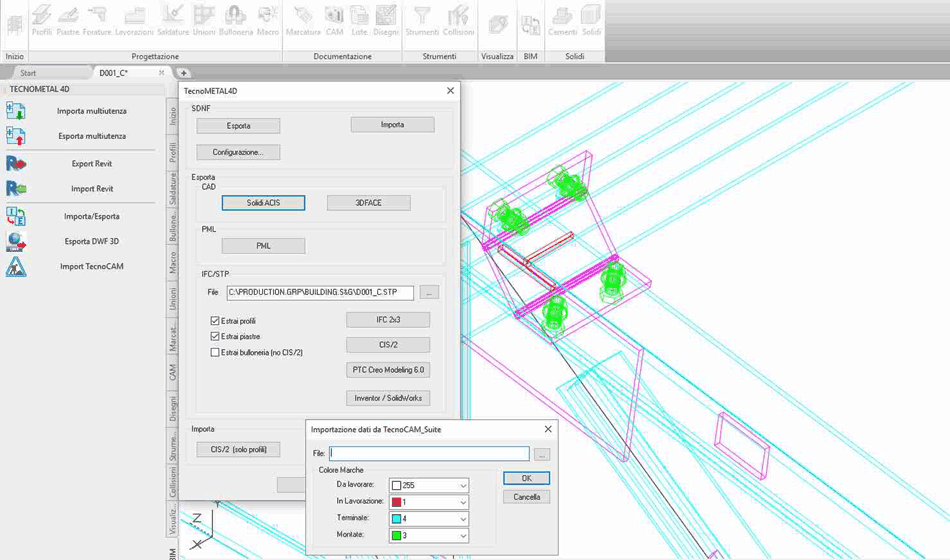This screenshot has height=560, width=950.
Task: Click the cyan Terminate color swatch
Action: coord(396,519)
